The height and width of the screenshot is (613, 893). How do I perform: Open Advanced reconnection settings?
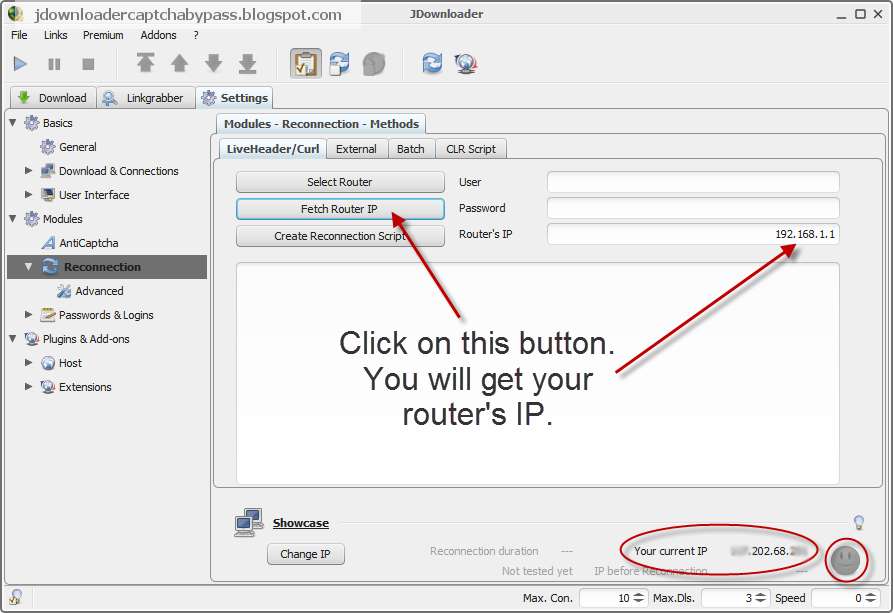click(99, 291)
